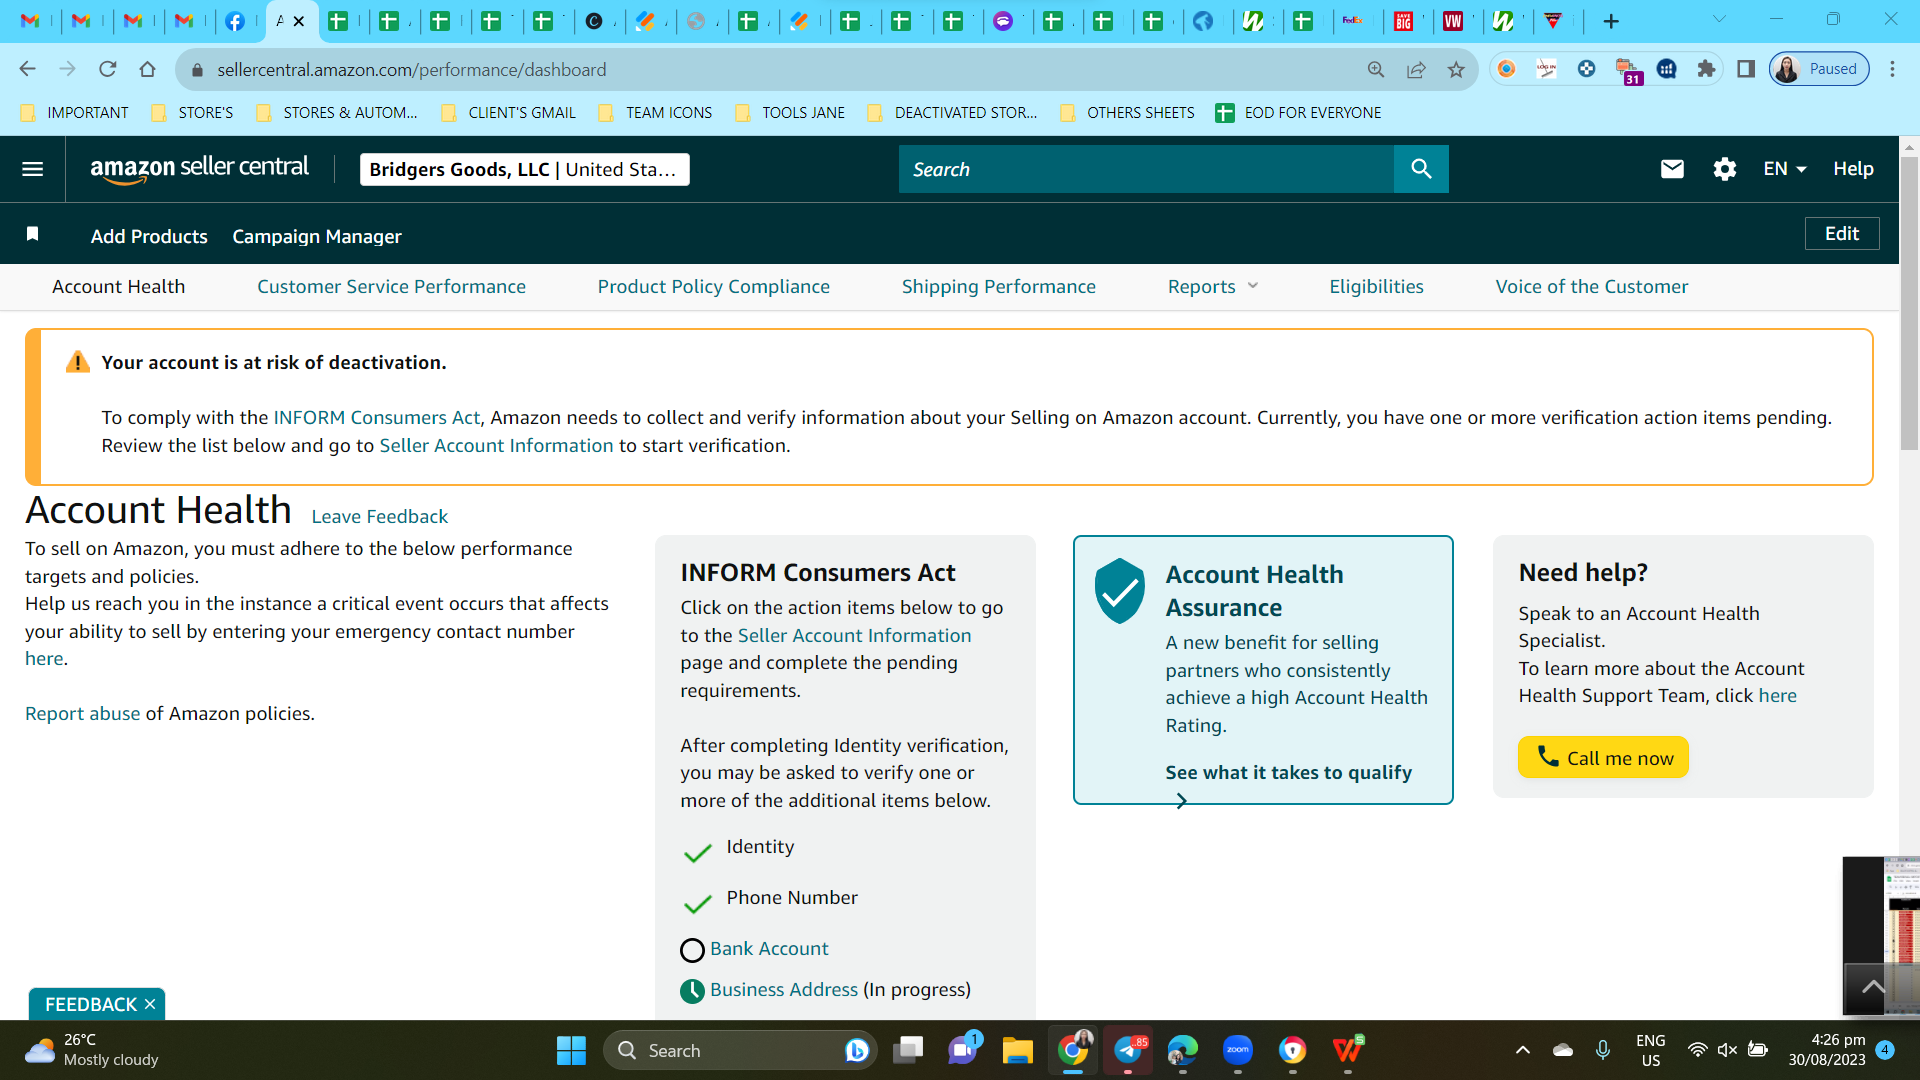Click the Paused profile button
The image size is (1920, 1080).
(x=1819, y=69)
